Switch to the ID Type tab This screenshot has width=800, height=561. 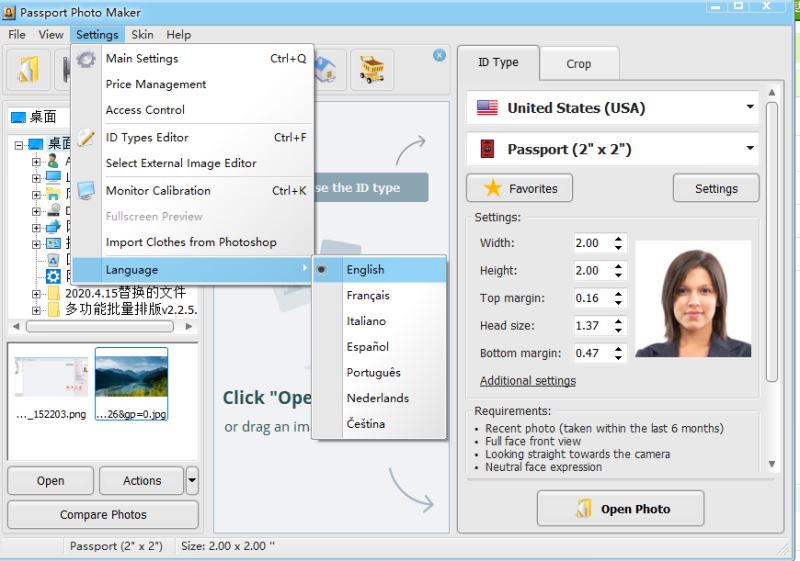[498, 62]
